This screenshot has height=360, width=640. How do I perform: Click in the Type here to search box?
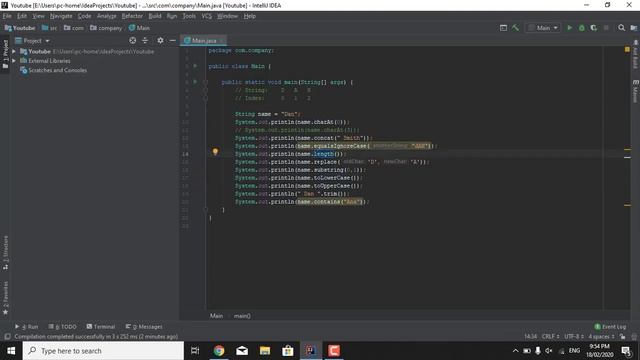pyautogui.click(x=103, y=351)
